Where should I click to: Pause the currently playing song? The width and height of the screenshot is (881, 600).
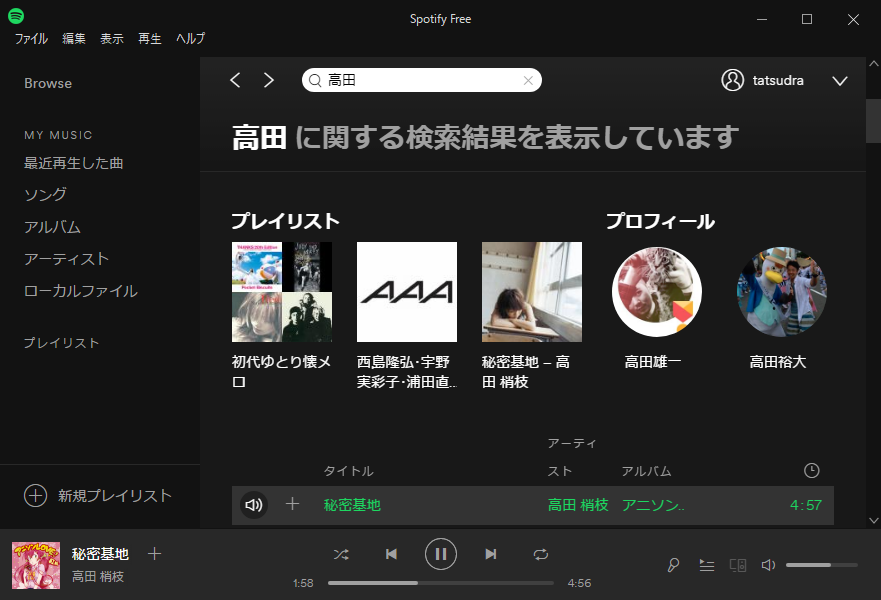(x=440, y=553)
